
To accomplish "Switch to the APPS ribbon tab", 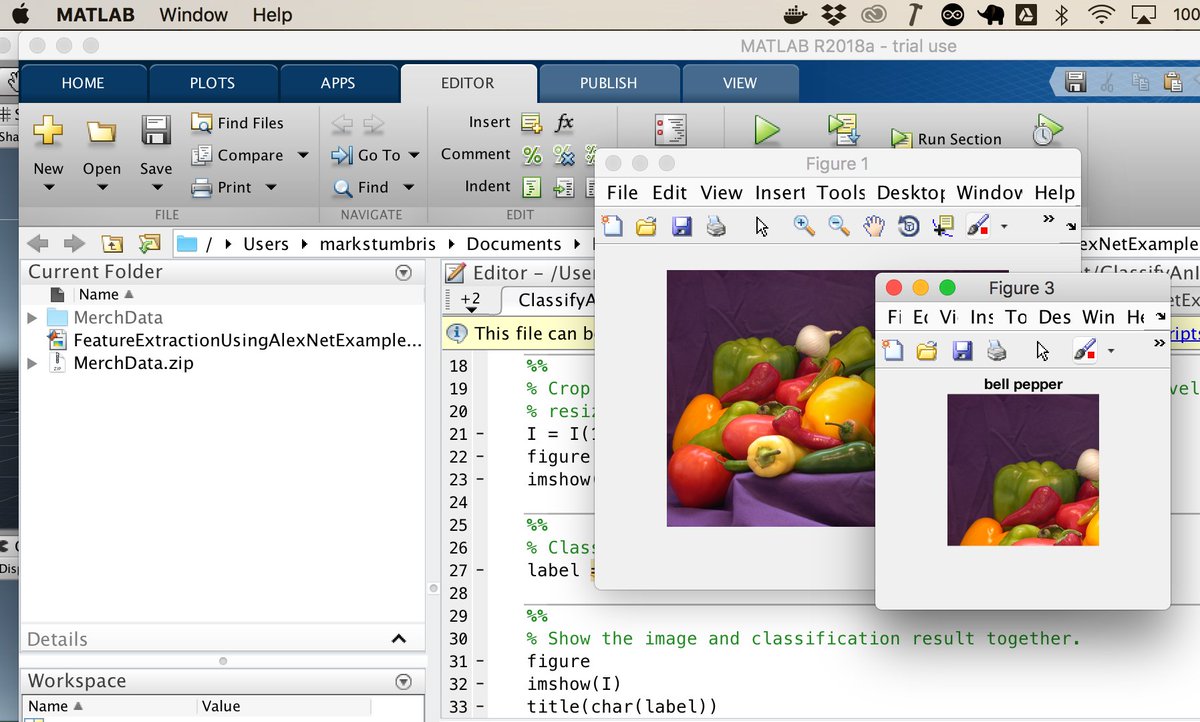I will coord(338,83).
